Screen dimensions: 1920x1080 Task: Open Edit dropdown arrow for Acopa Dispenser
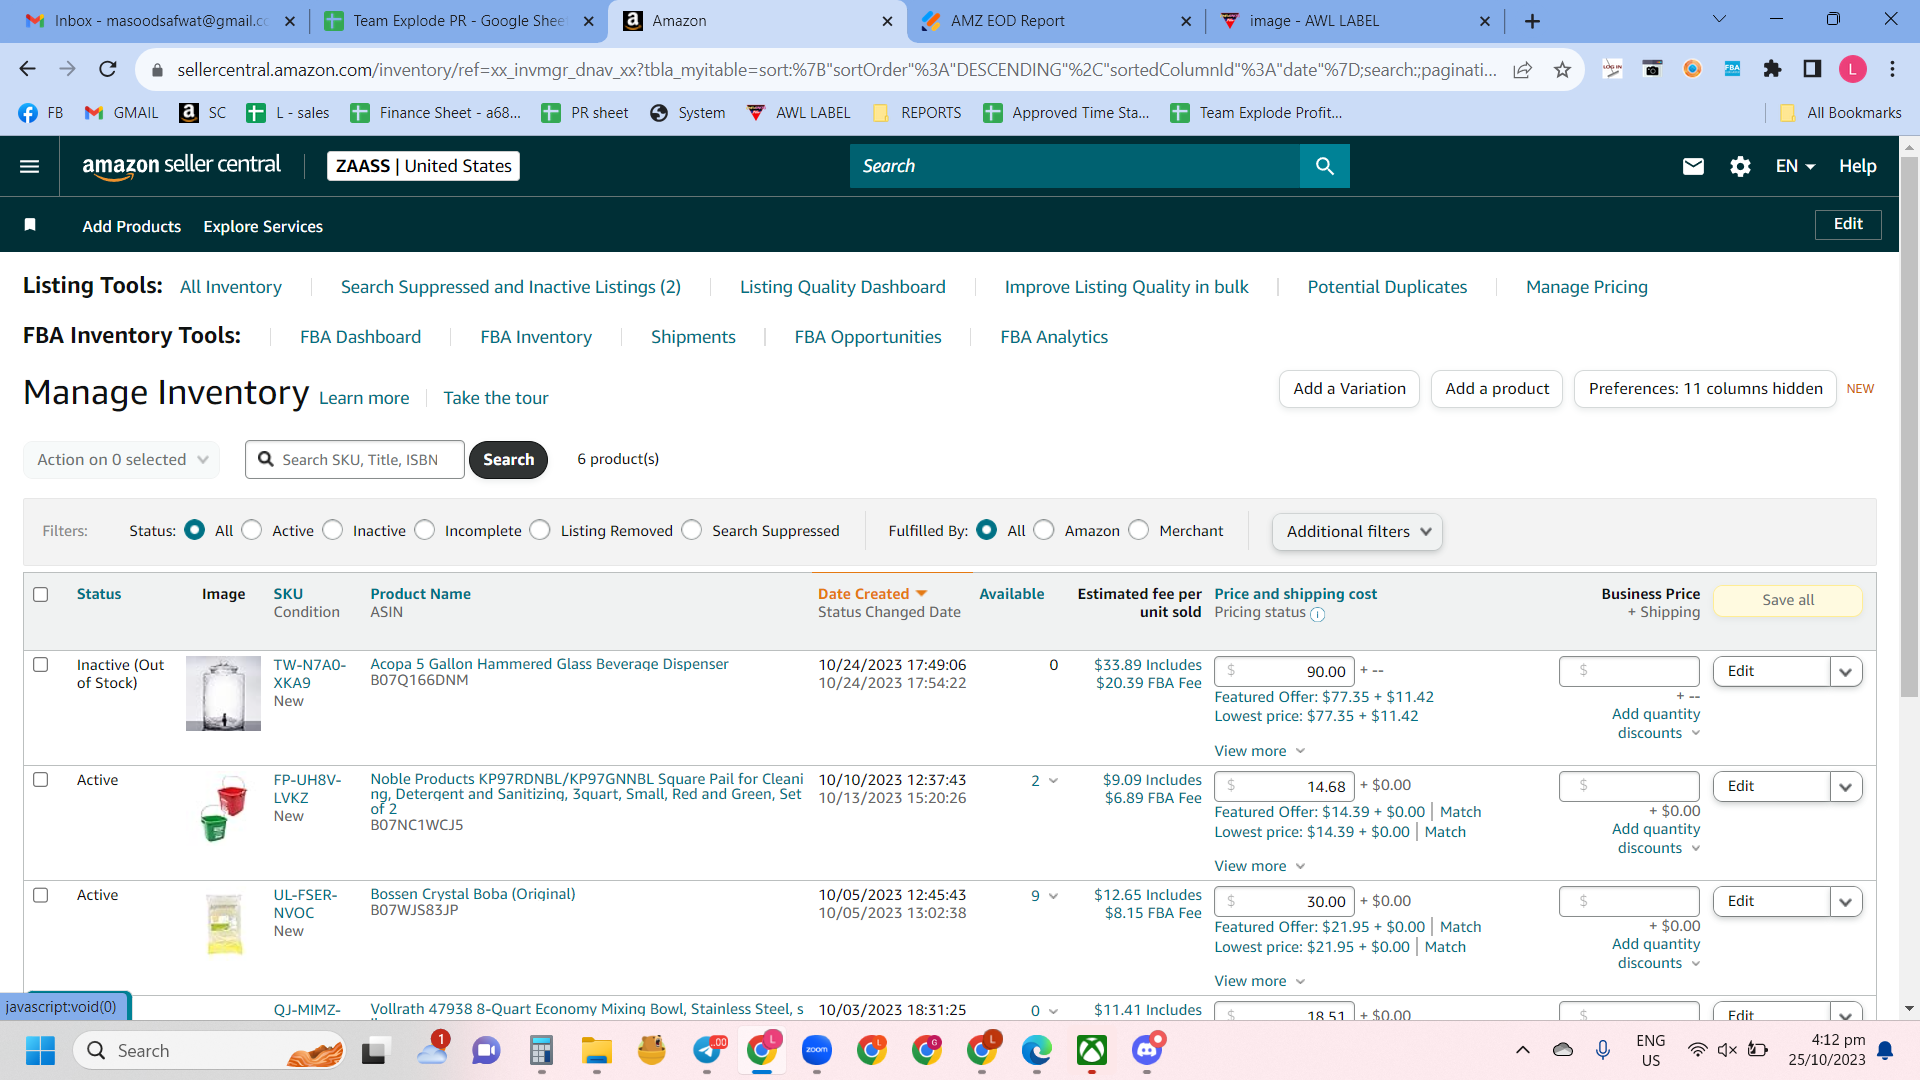click(1846, 672)
